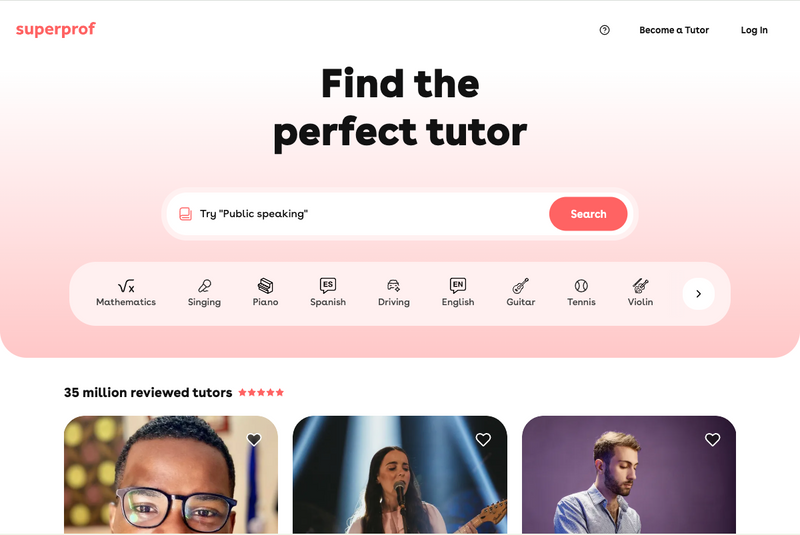
Task: Choose the Driving car icon
Action: (393, 286)
